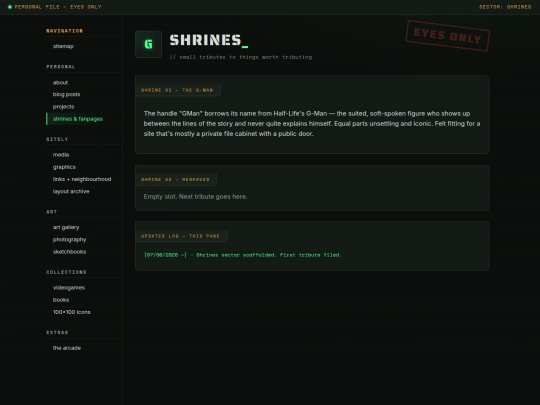540x405 pixels.
Task: Click the green G logo icon
Action: click(148, 44)
